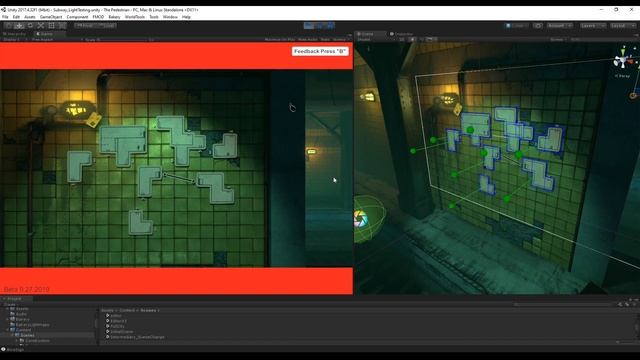Collapse the Content folder arrow

(7, 330)
